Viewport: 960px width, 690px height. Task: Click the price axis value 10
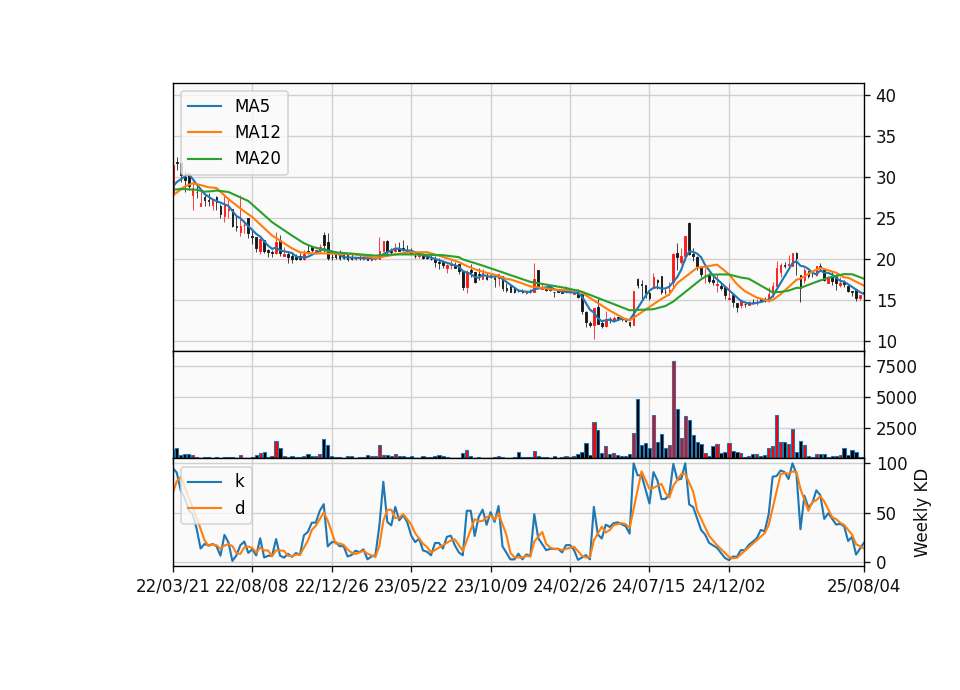click(x=886, y=342)
